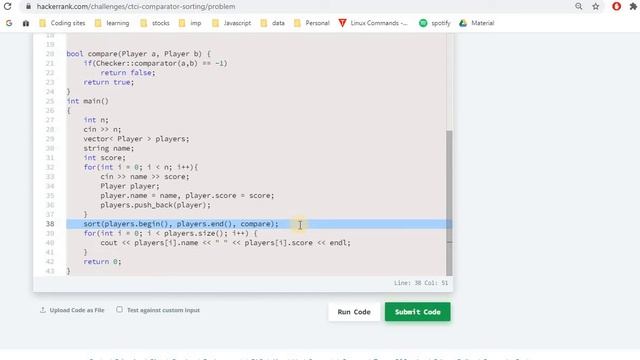Viewport: 640px width, 360px height.
Task: Open the bookmark icon next to Google
Action: (26, 23)
